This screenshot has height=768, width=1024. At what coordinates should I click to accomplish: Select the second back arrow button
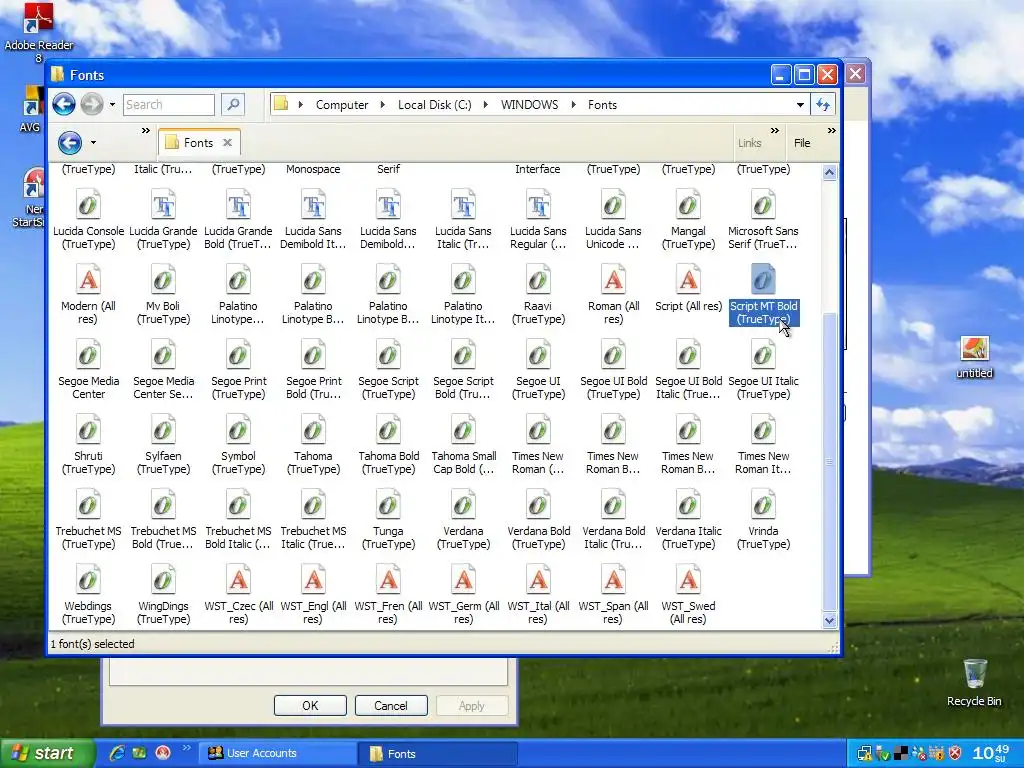click(x=70, y=142)
